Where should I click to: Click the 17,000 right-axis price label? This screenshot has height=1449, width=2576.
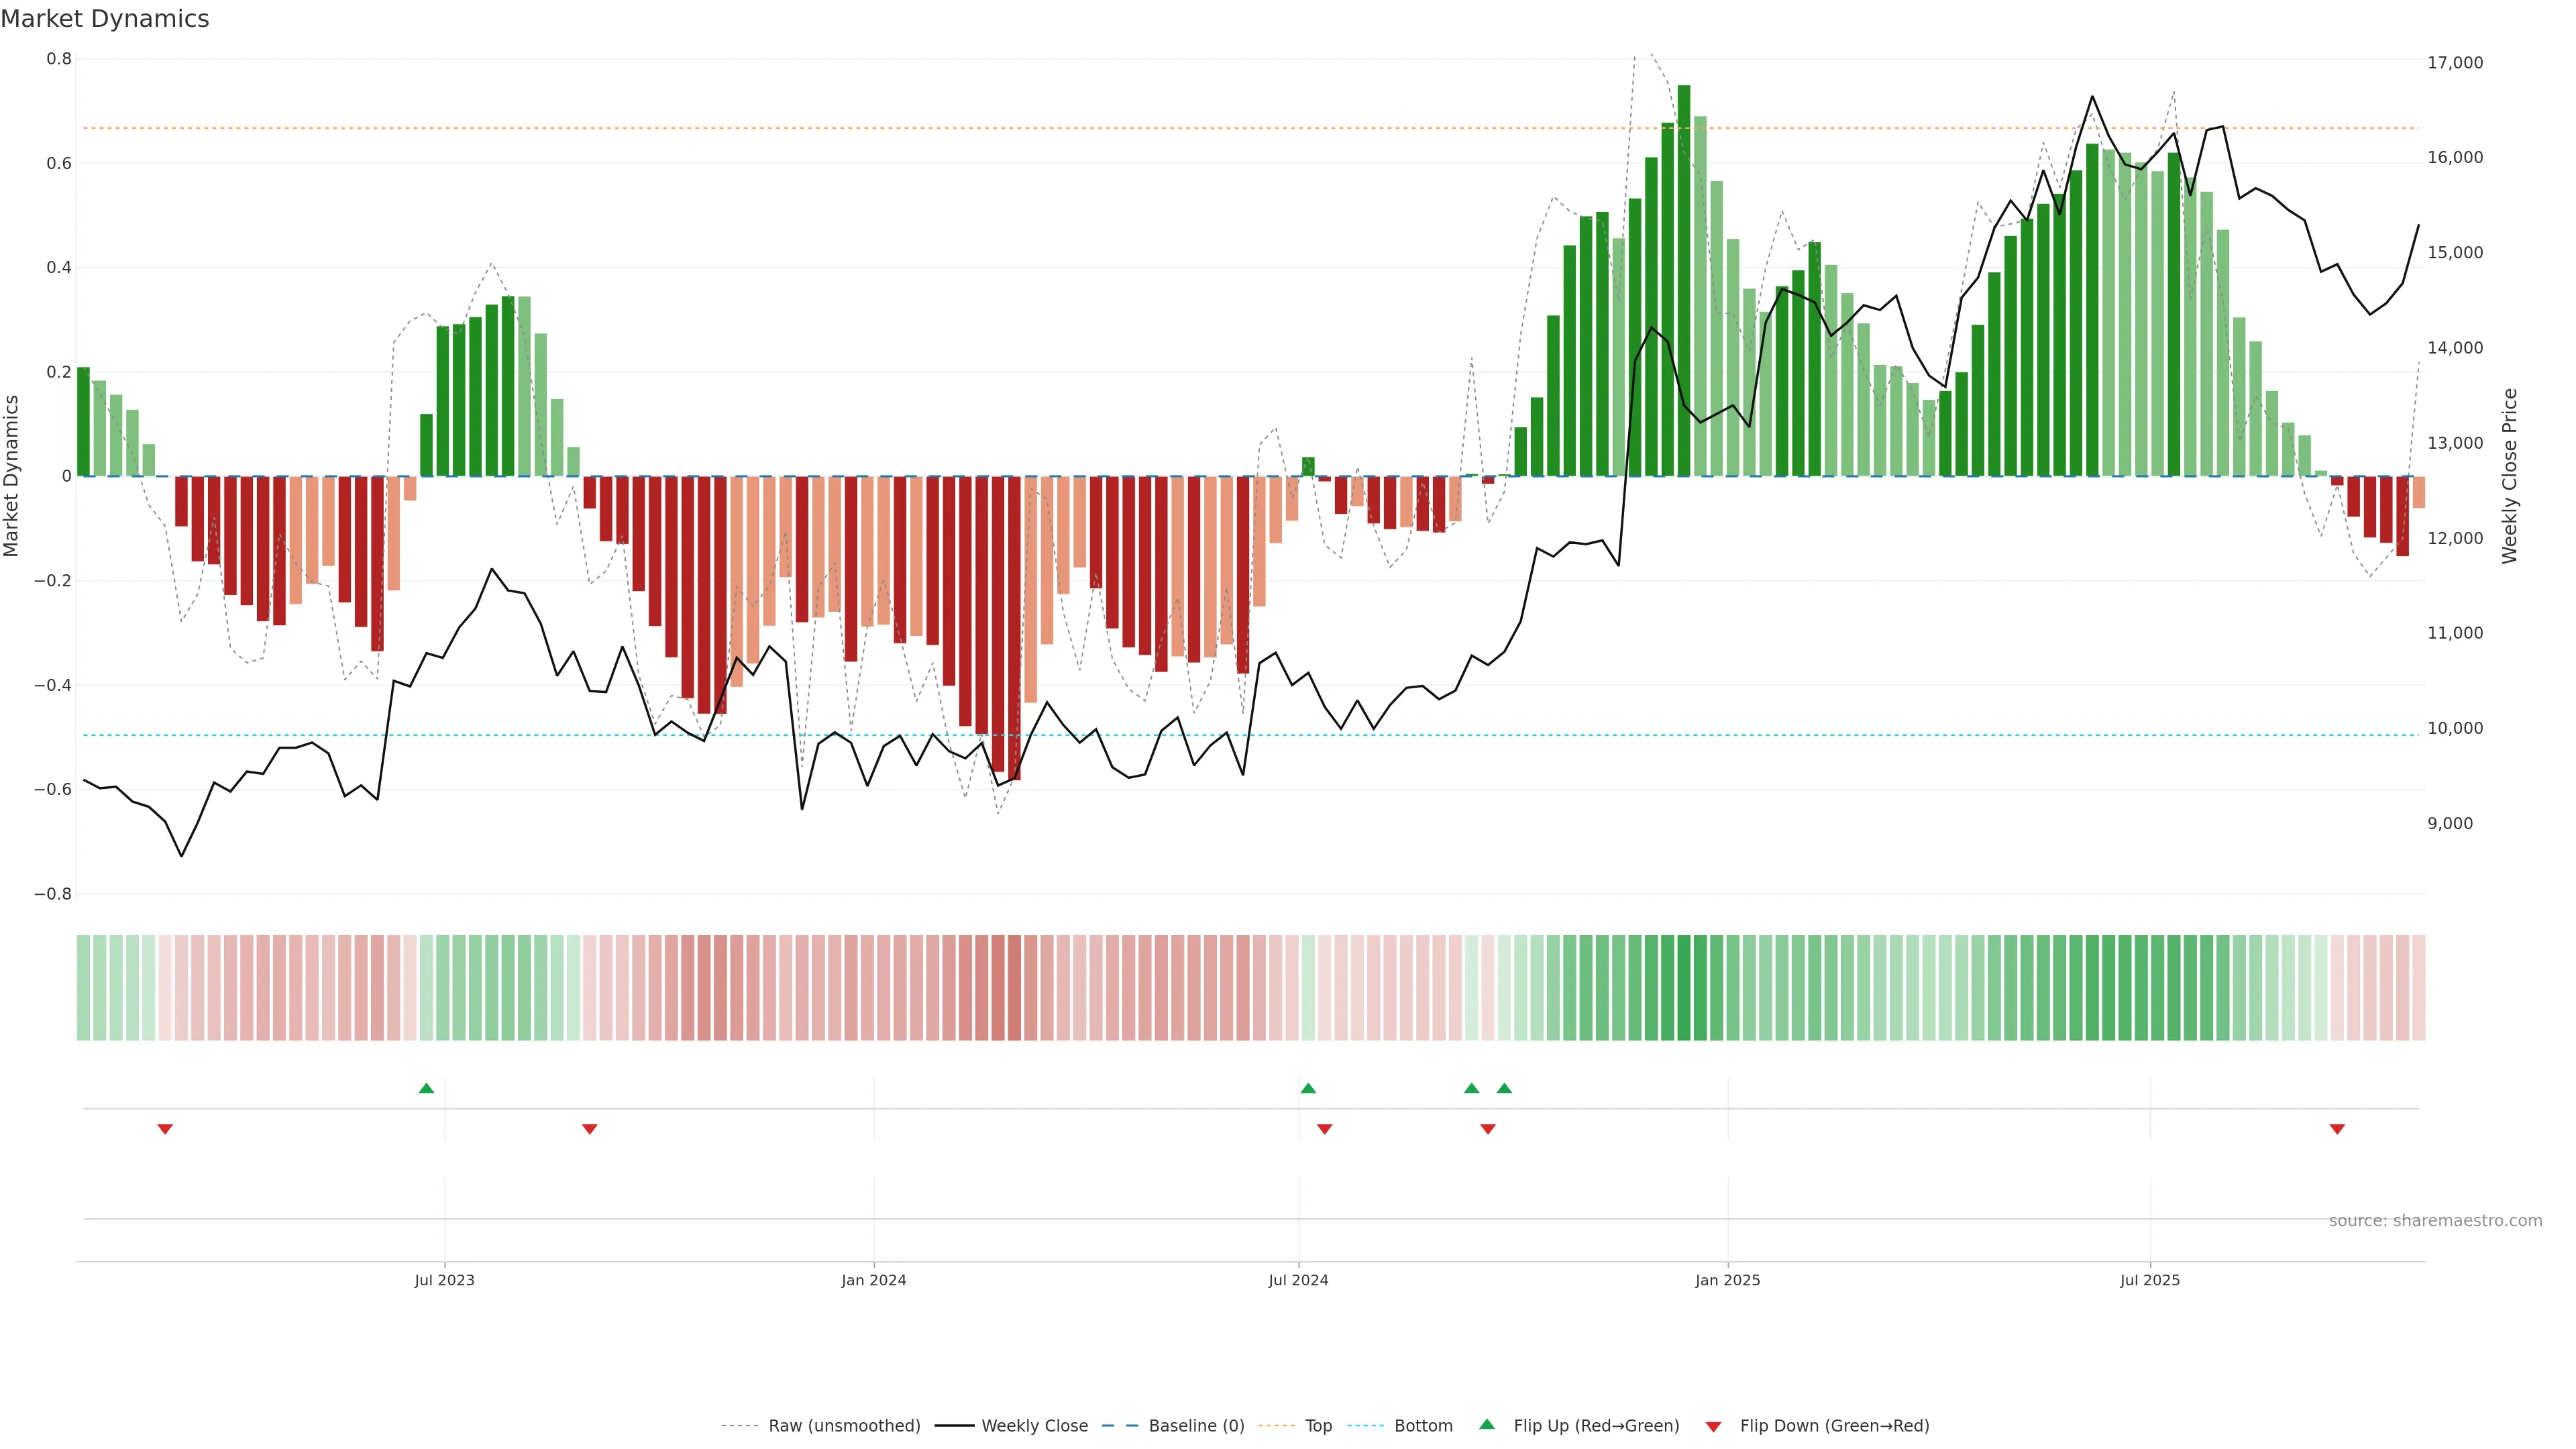click(x=2455, y=63)
